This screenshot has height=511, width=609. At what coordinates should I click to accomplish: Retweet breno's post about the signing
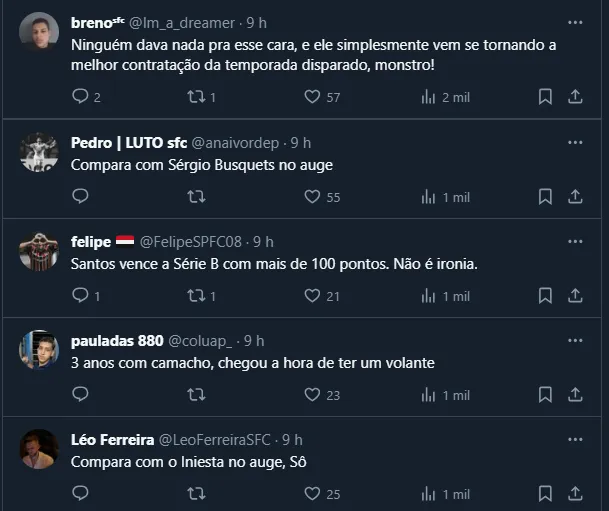(197, 97)
